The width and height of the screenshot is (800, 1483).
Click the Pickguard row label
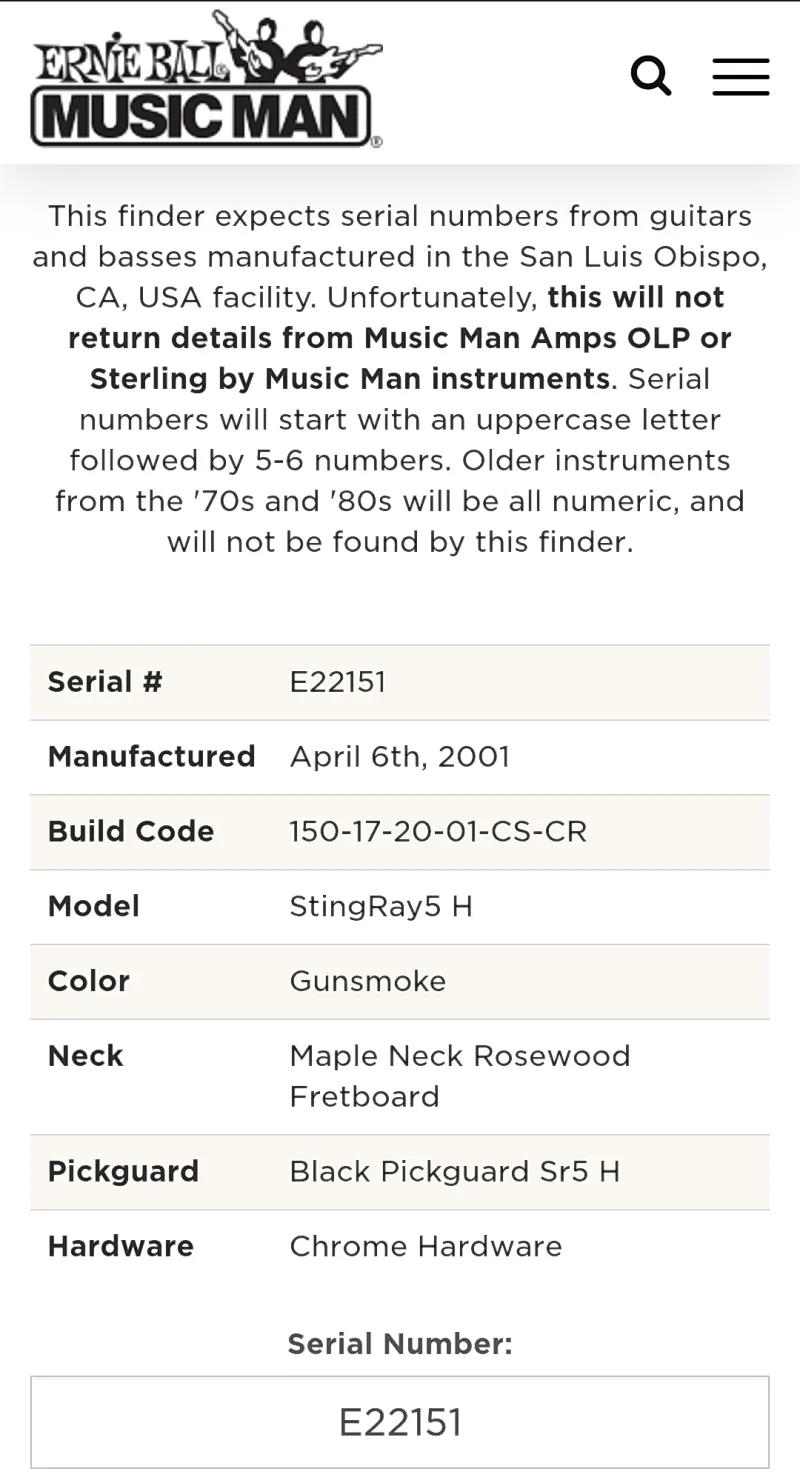tap(123, 1171)
